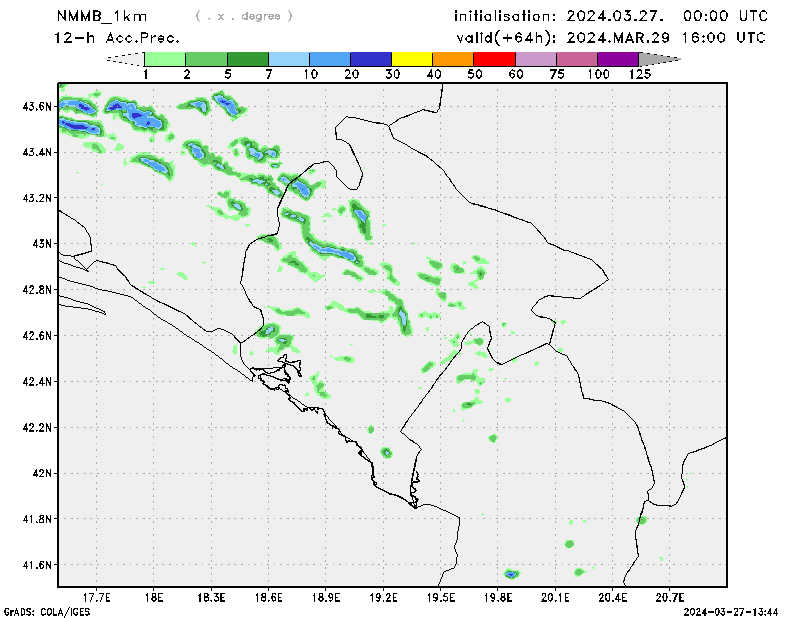Click the 42N latitude label
The width and height of the screenshot is (800, 618).
click(42, 474)
